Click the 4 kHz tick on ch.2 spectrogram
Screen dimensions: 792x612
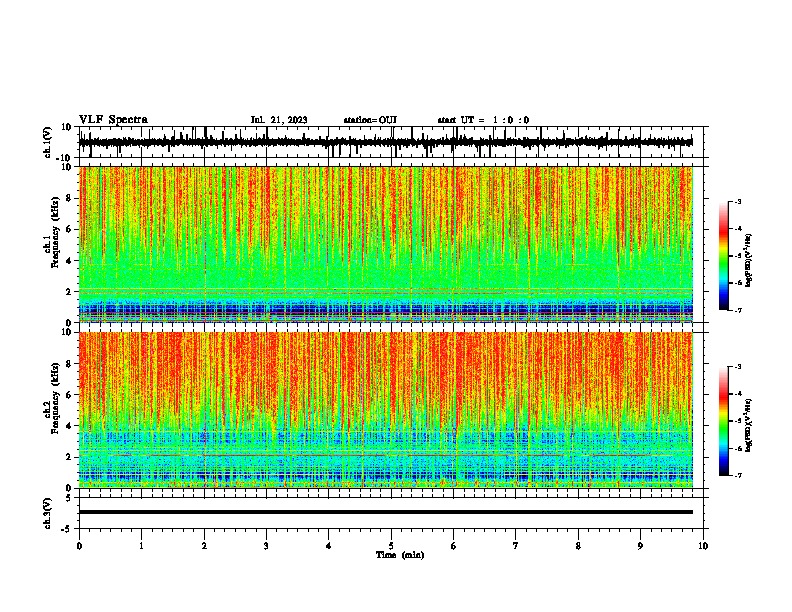tap(70, 426)
